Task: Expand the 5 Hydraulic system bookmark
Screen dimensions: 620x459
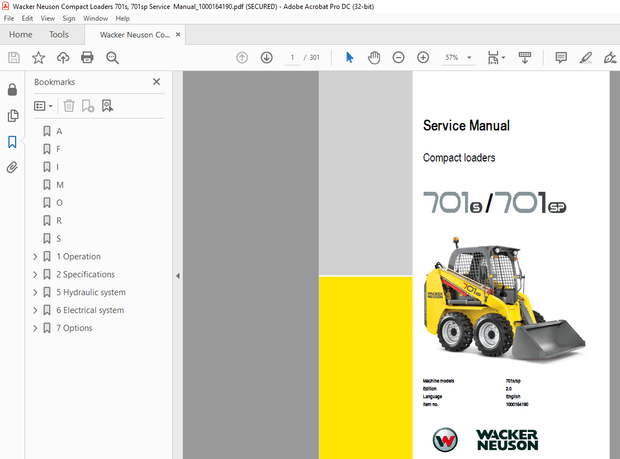Action: coord(35,292)
